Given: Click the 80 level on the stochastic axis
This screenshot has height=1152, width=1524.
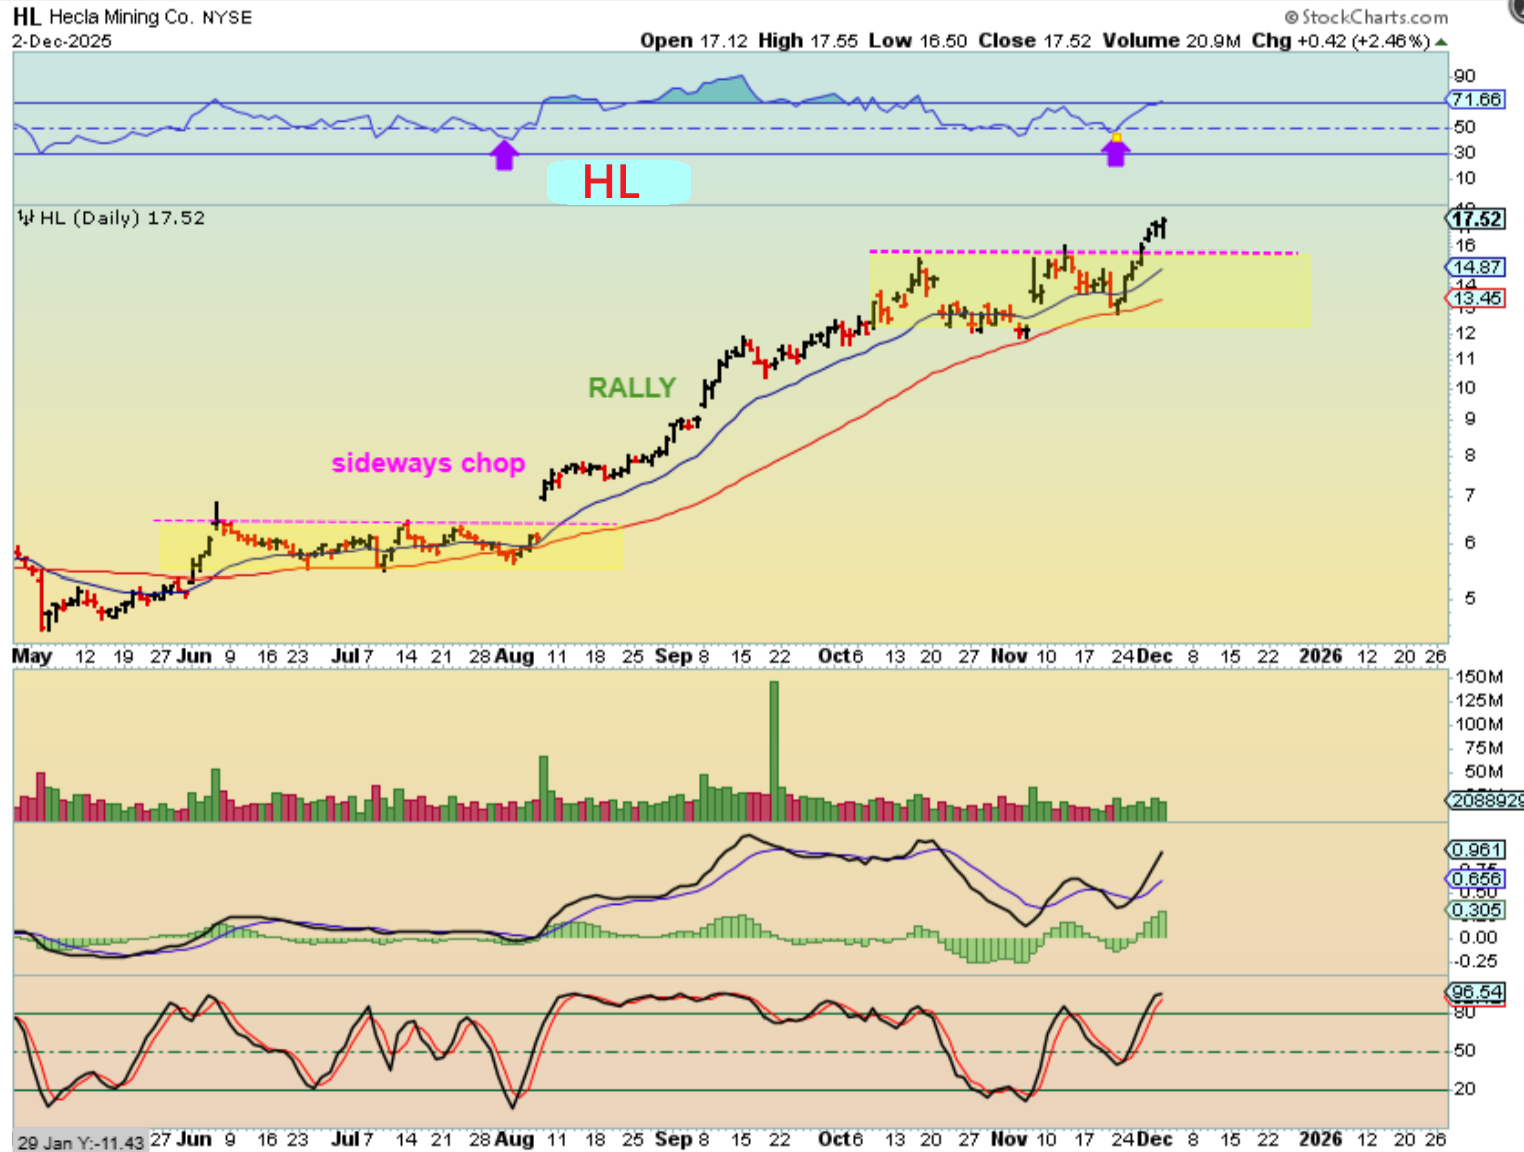Looking at the screenshot, I should (1465, 1013).
